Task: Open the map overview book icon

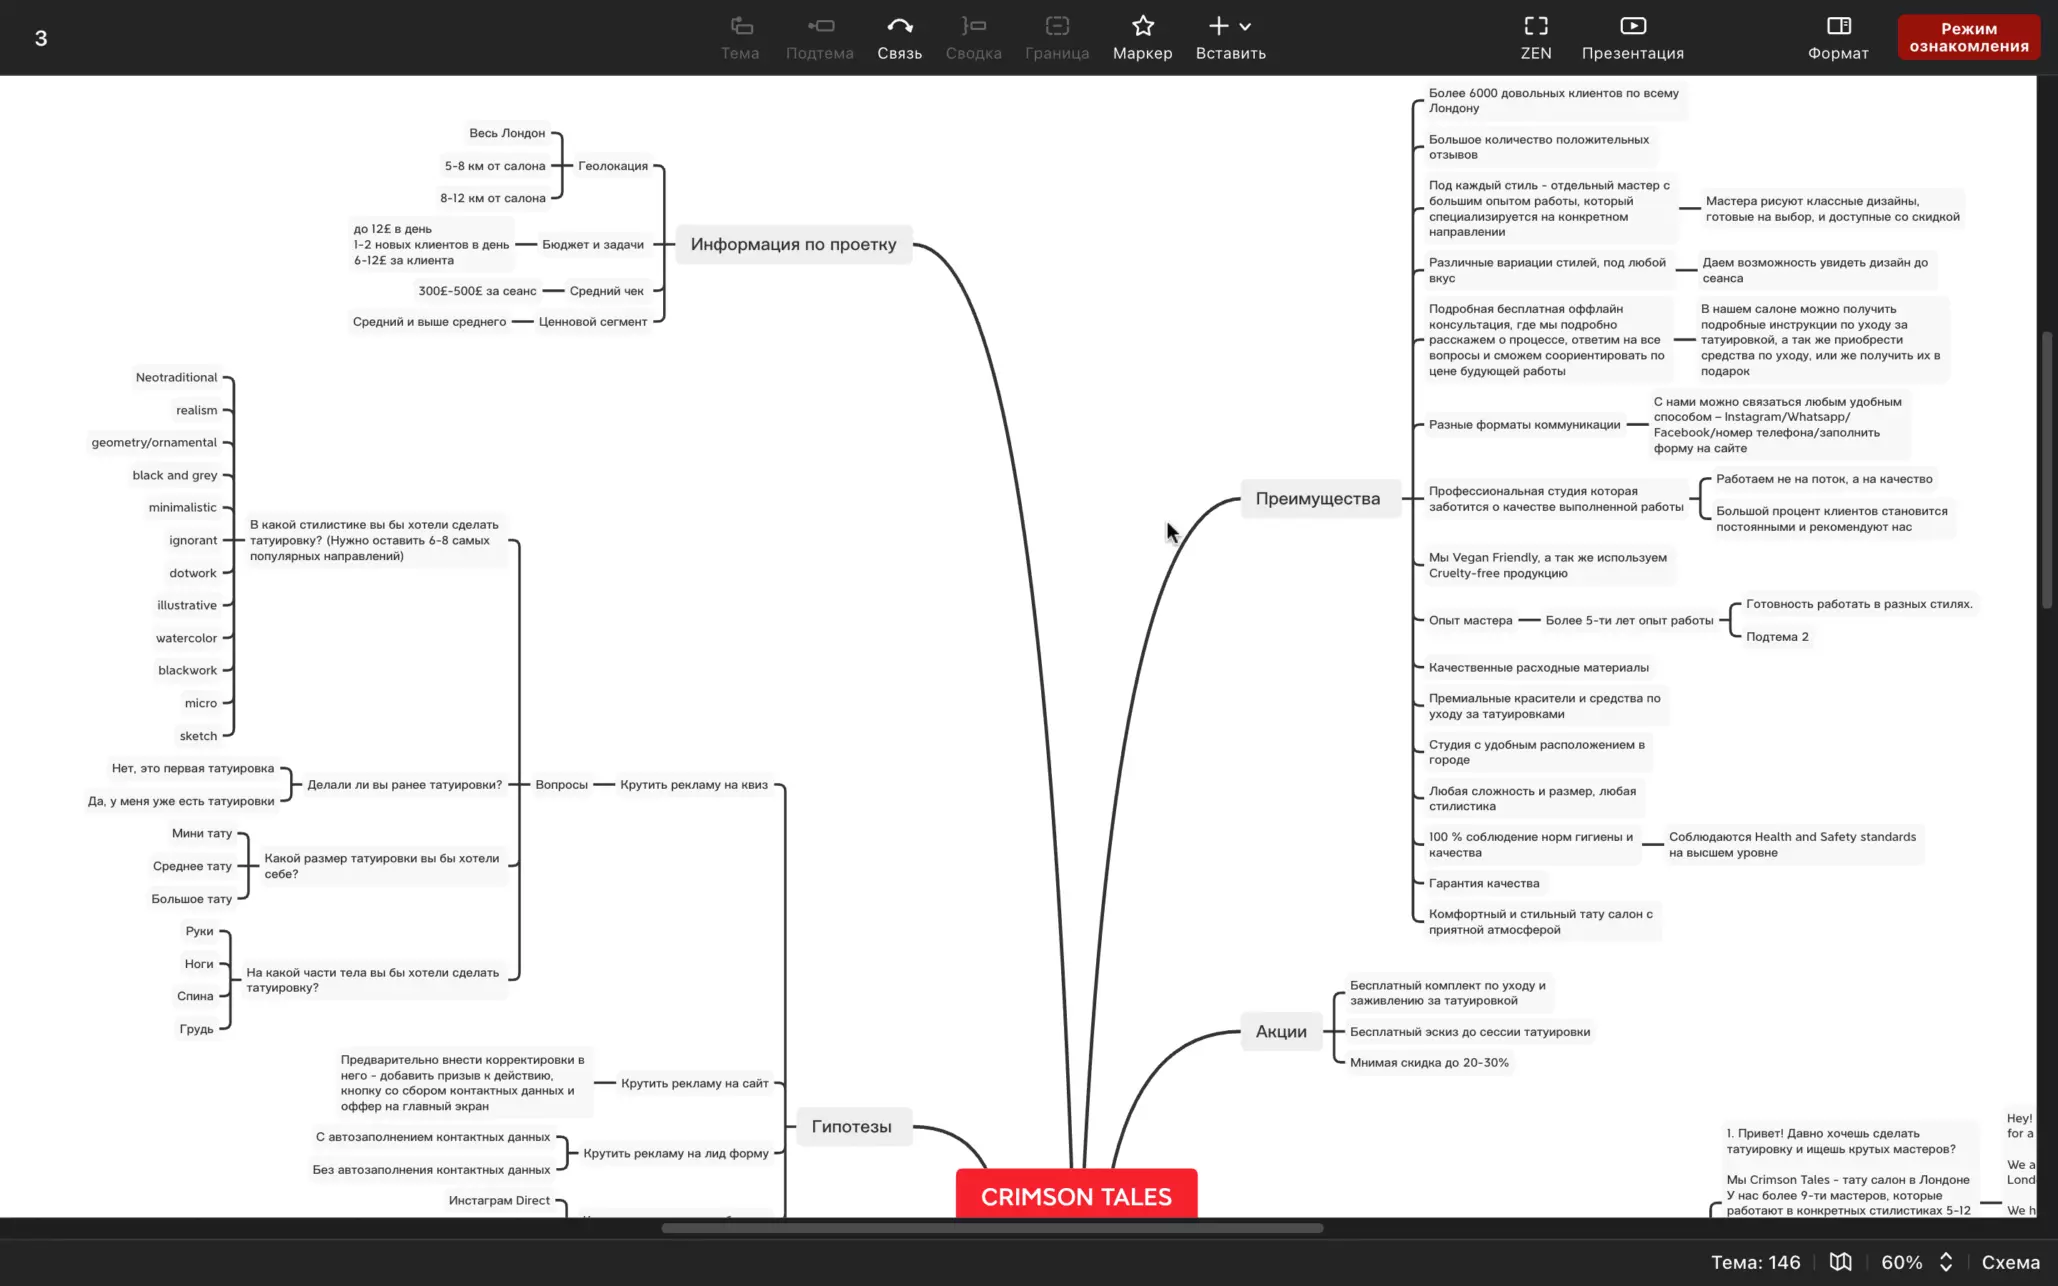Action: click(1840, 1262)
